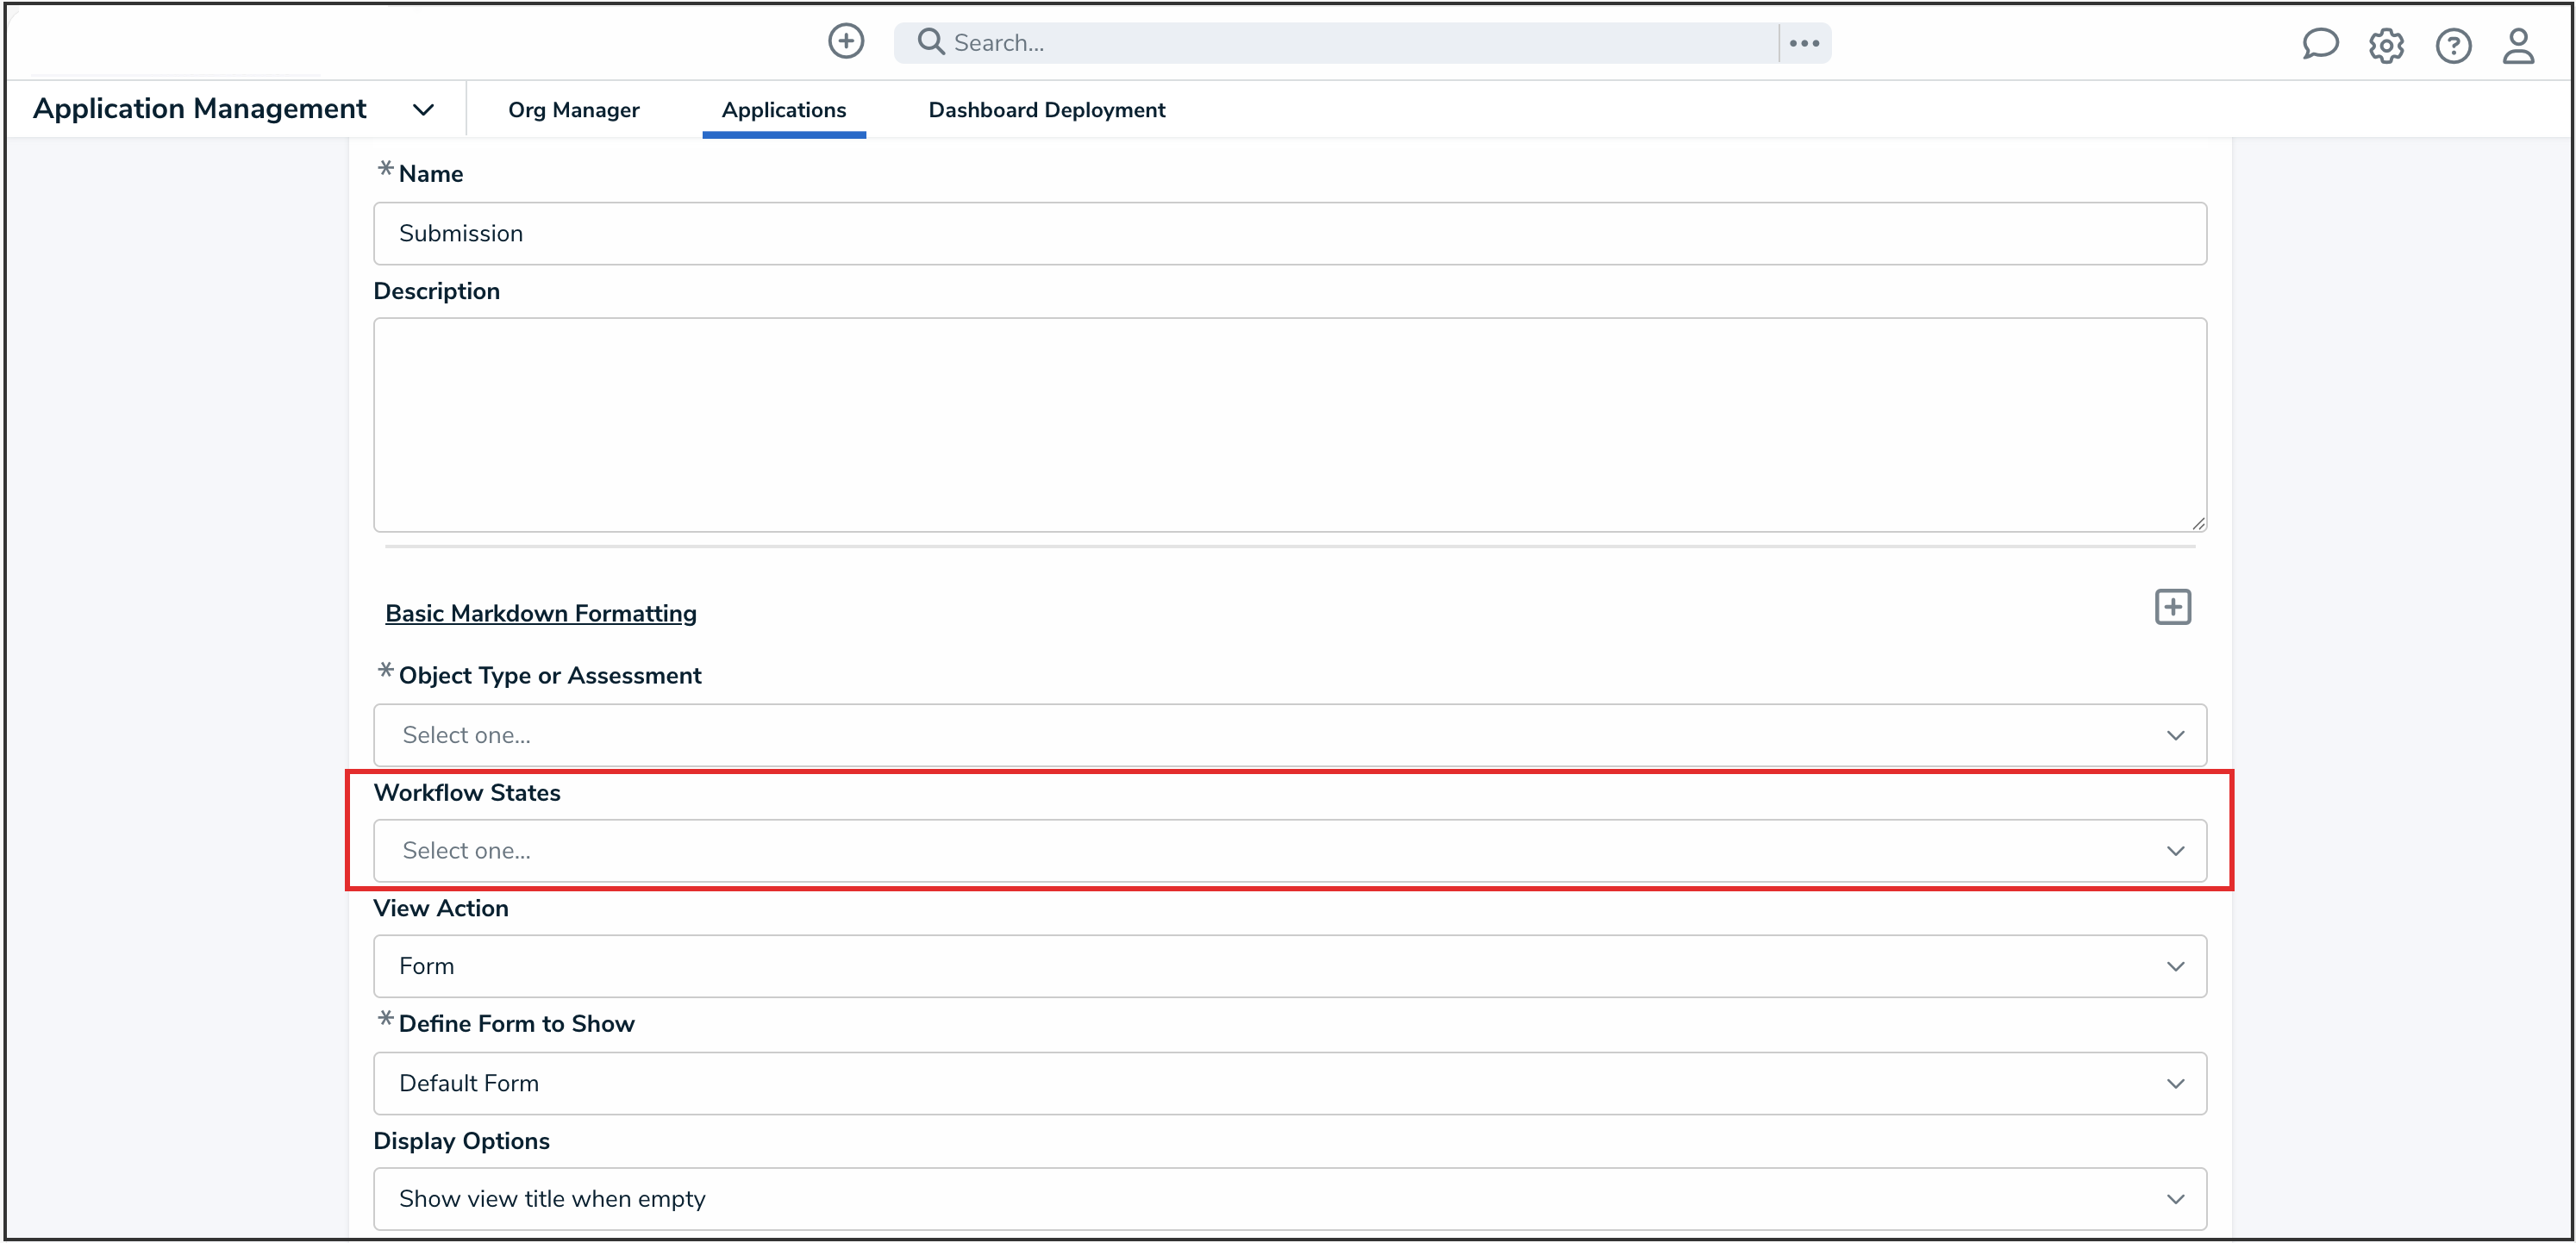Click the Name field containing Submission
This screenshot has width=2576, height=1243.
(1289, 233)
